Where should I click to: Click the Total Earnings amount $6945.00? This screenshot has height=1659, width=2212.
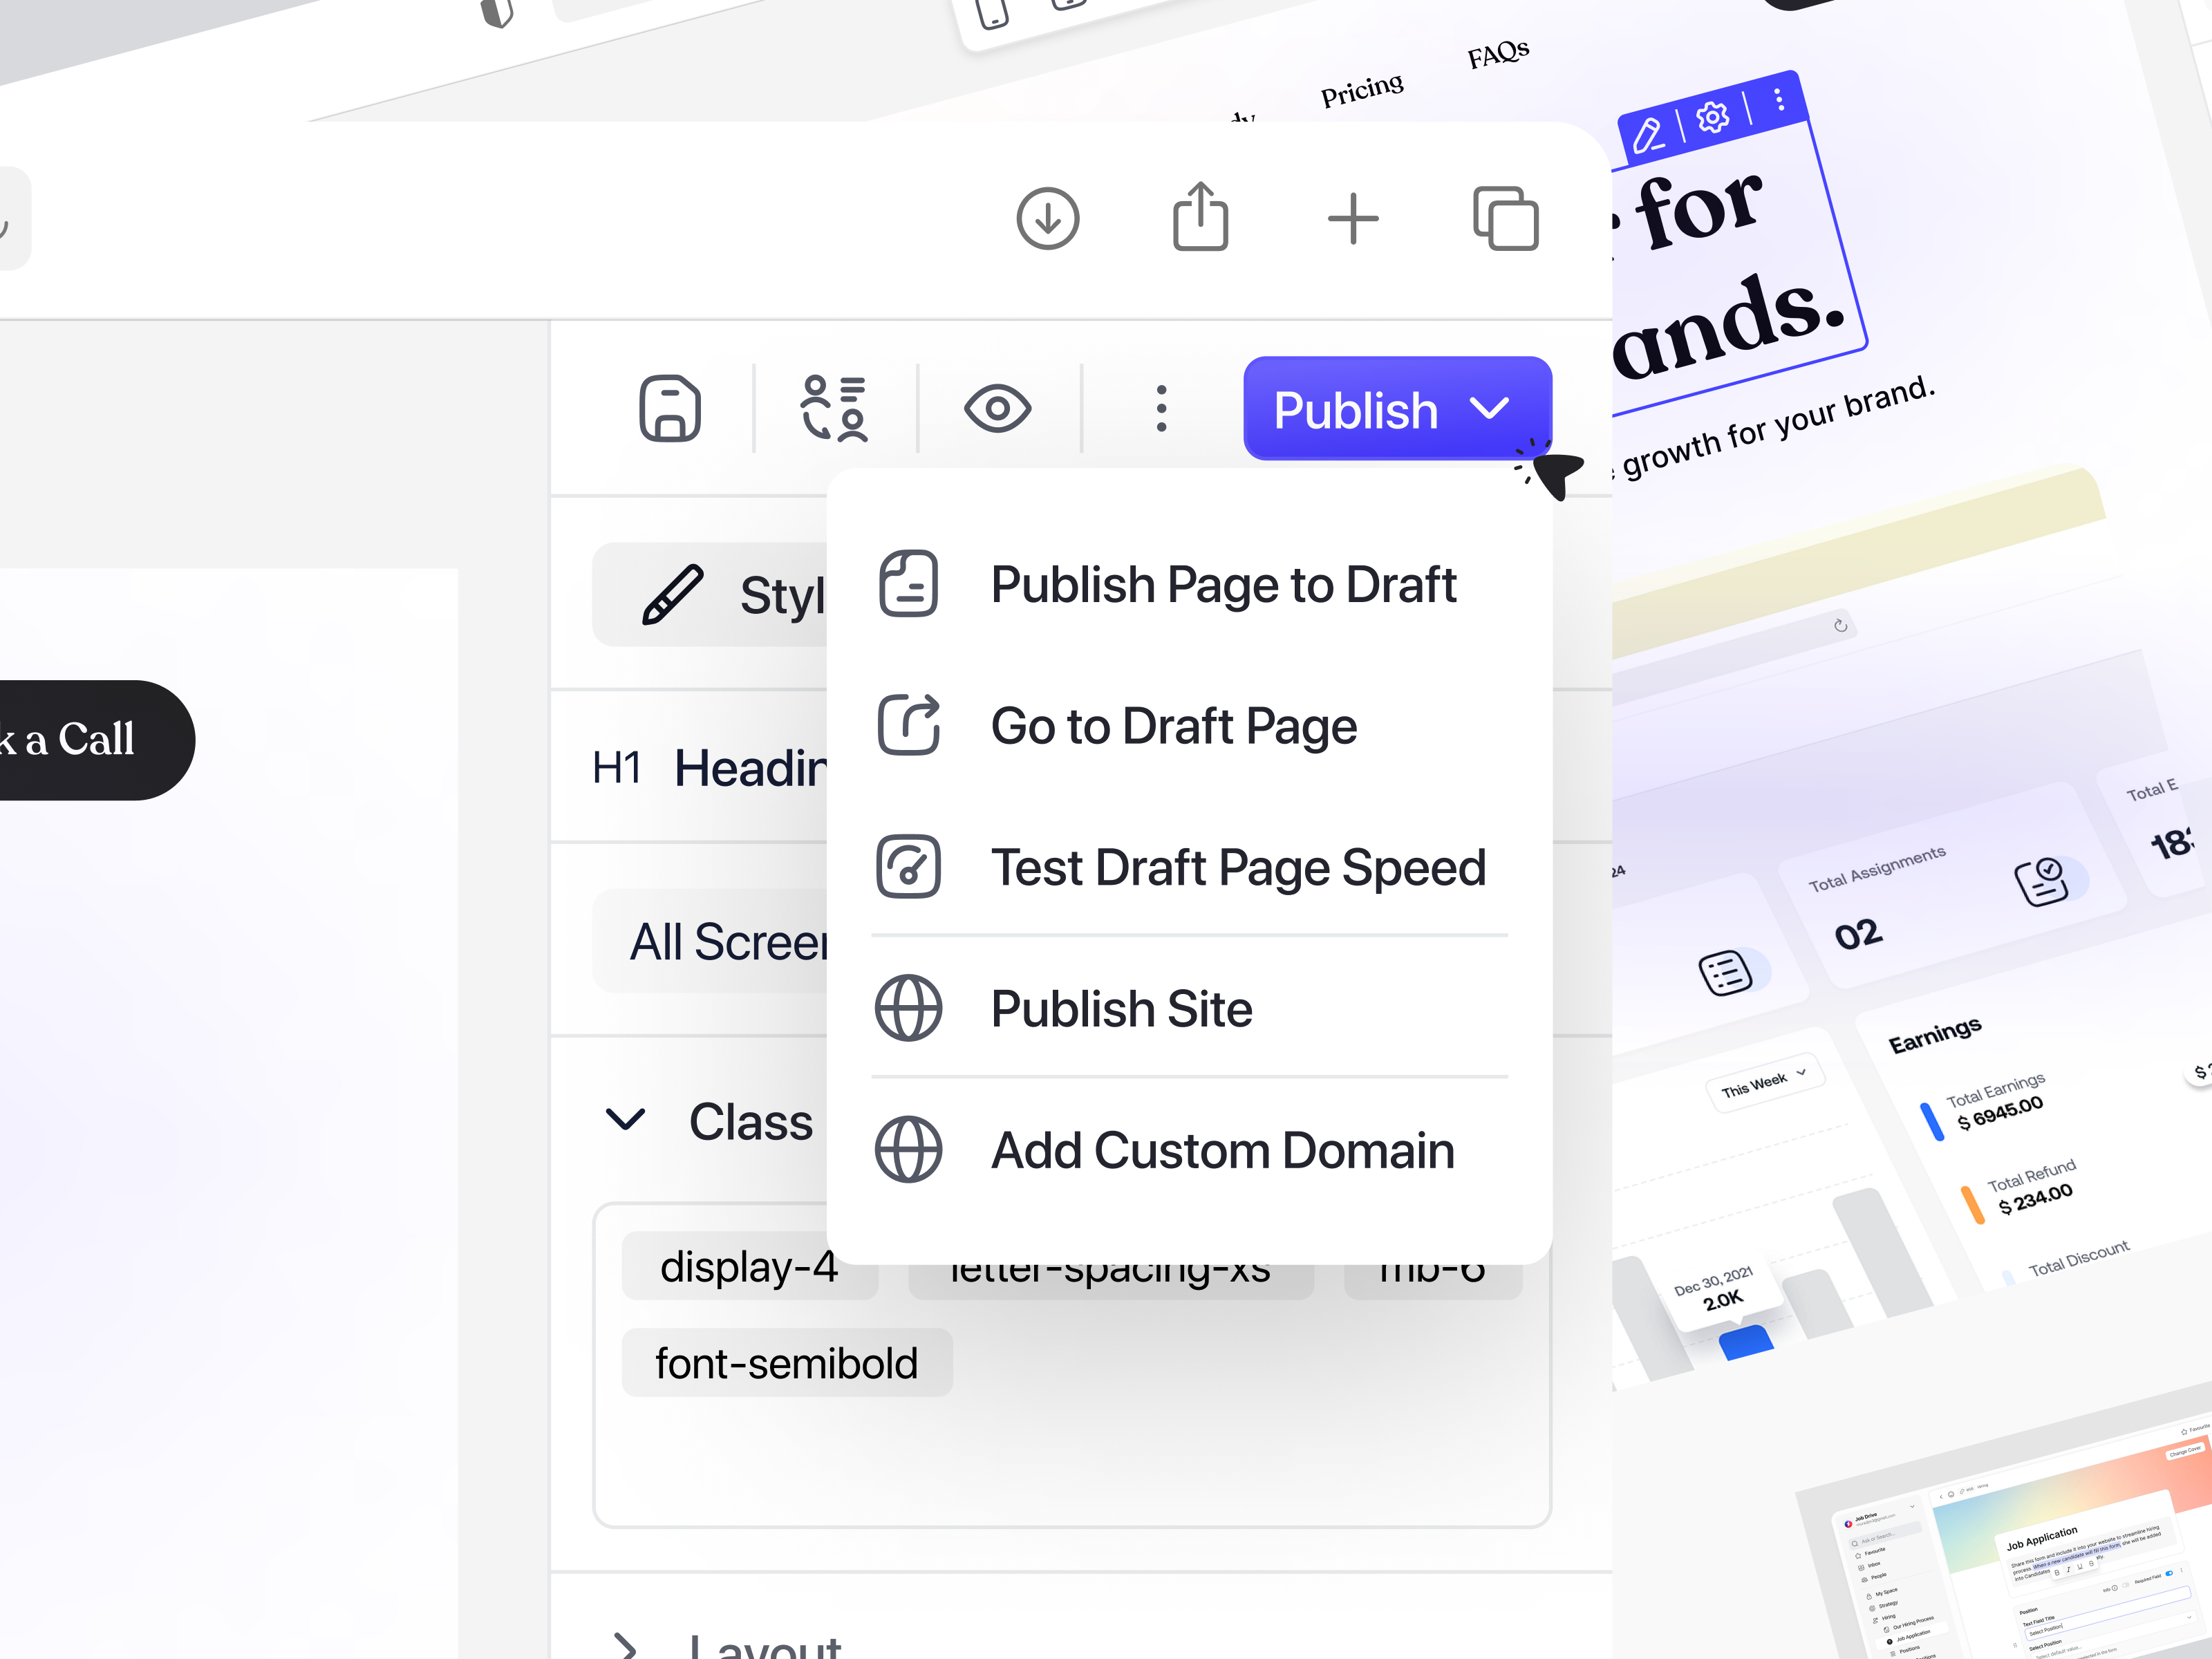click(x=1999, y=1112)
